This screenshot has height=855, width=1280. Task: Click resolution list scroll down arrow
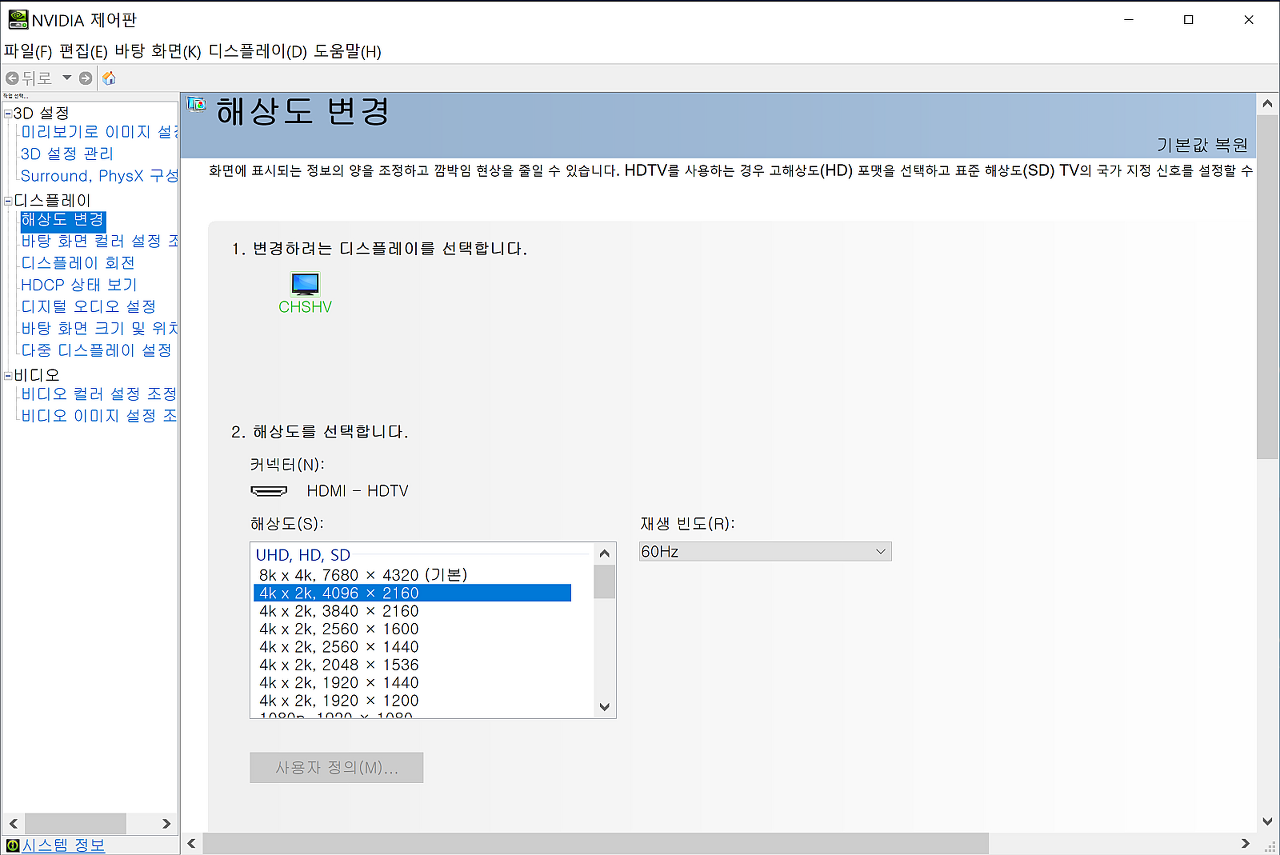coord(604,706)
